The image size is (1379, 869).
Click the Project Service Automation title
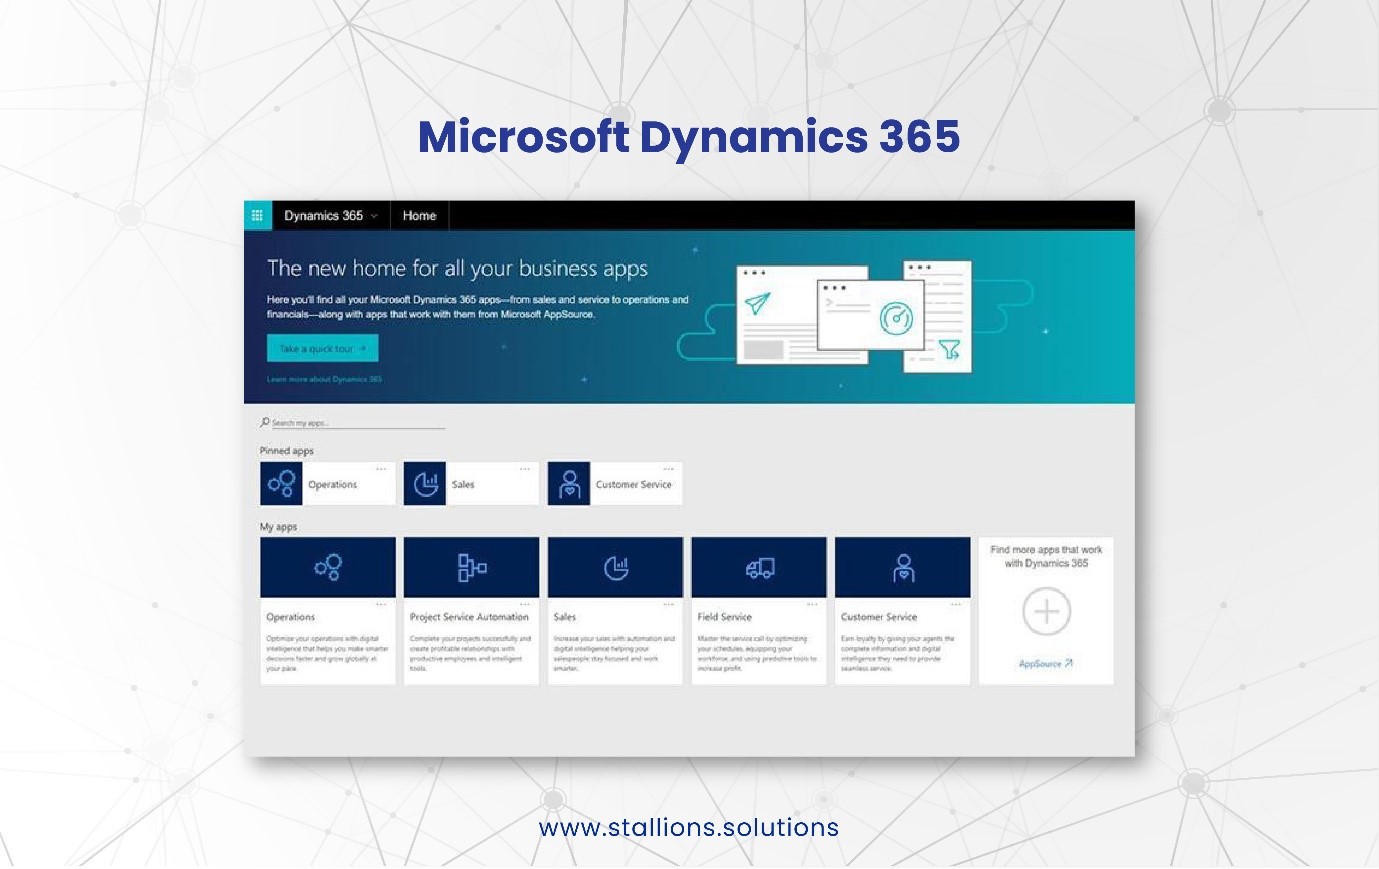pos(469,617)
